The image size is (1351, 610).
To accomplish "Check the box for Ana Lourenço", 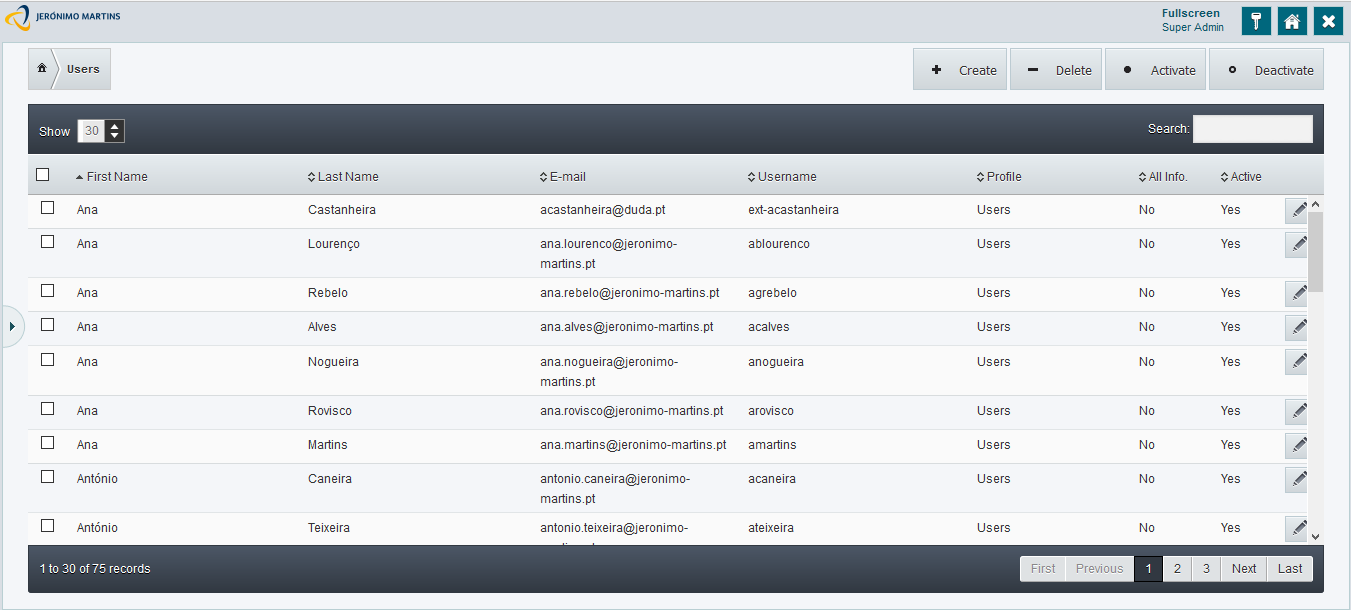I will (x=47, y=242).
